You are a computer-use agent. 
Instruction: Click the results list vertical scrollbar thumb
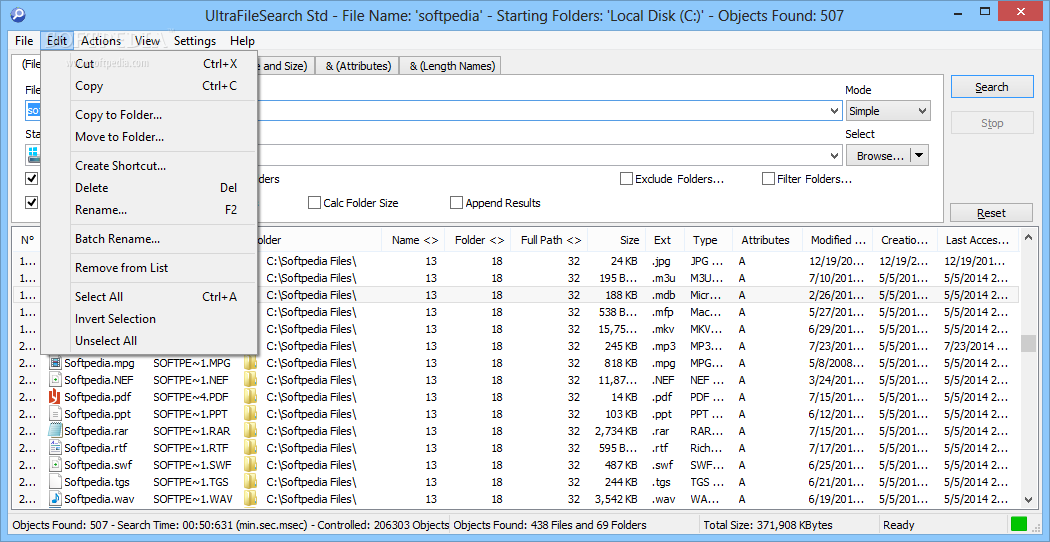coord(1028,344)
